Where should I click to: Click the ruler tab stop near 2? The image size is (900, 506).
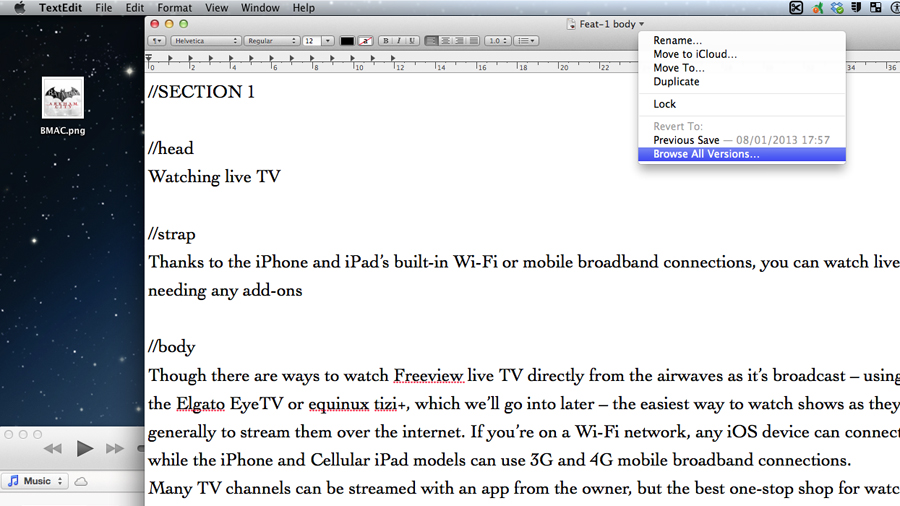click(x=191, y=59)
